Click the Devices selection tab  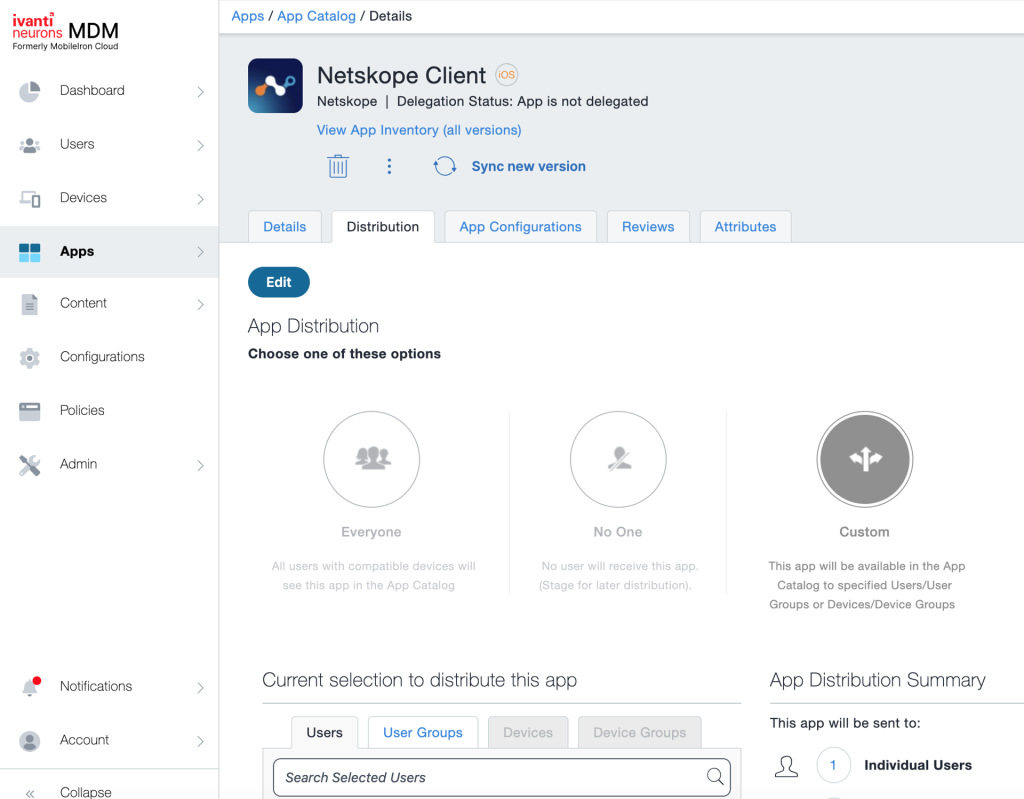click(x=528, y=732)
